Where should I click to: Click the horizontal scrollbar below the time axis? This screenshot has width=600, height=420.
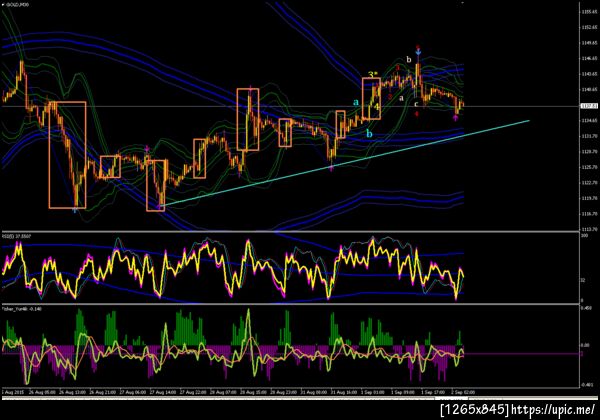click(298, 398)
